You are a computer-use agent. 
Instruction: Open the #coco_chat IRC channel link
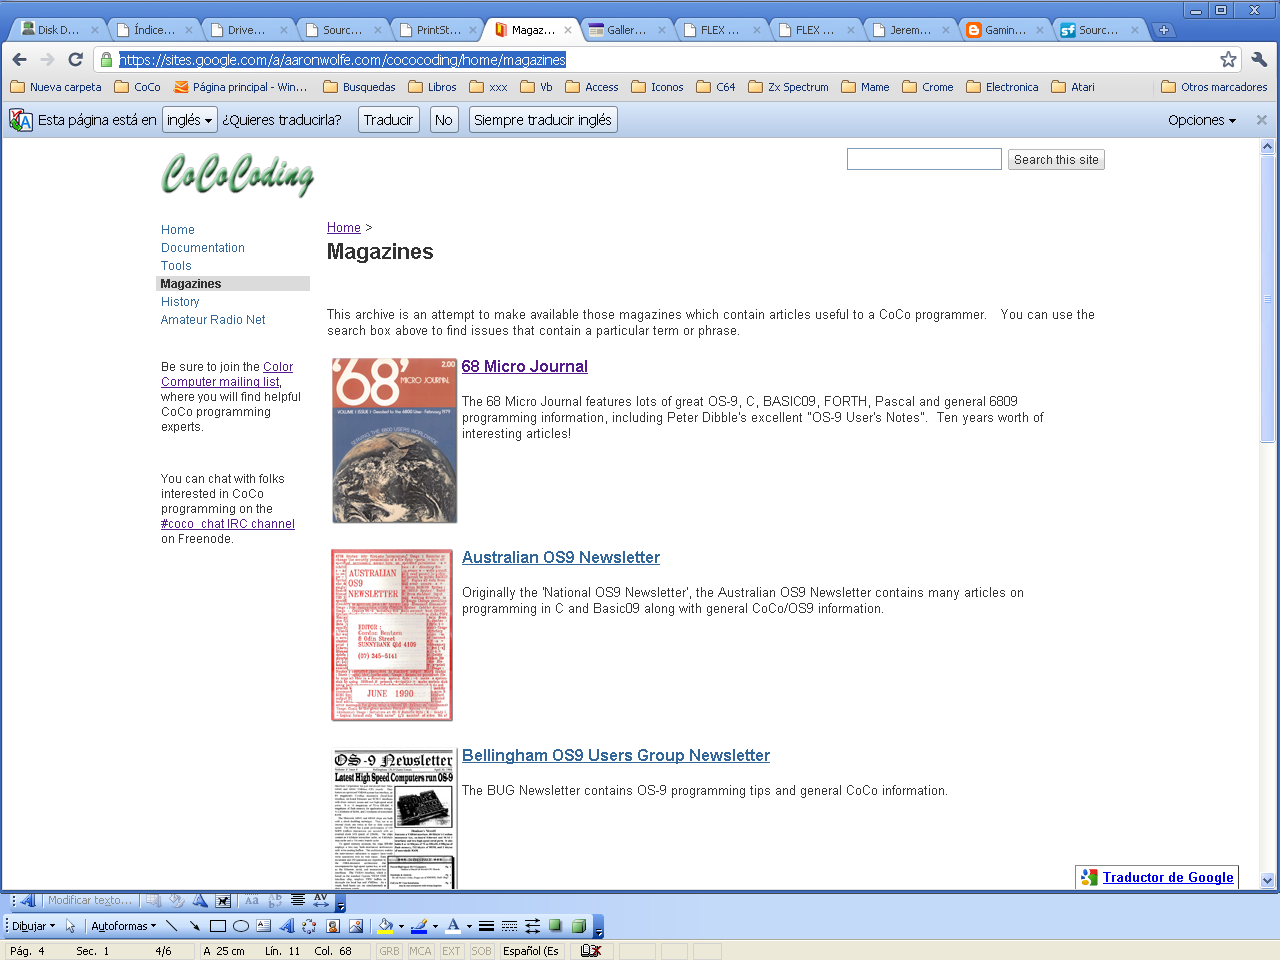click(228, 524)
